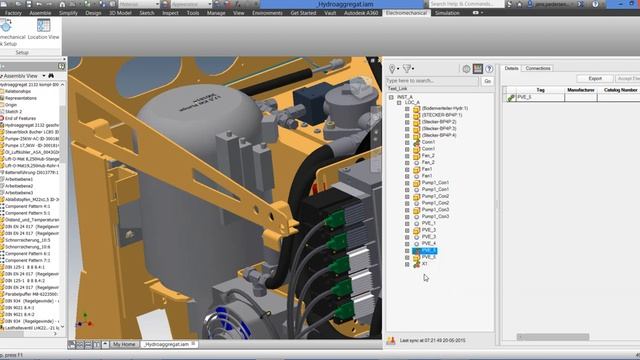Click the Home icon in quick access toolbar
Screen dimensions: 640x360
[x=62, y=4]
